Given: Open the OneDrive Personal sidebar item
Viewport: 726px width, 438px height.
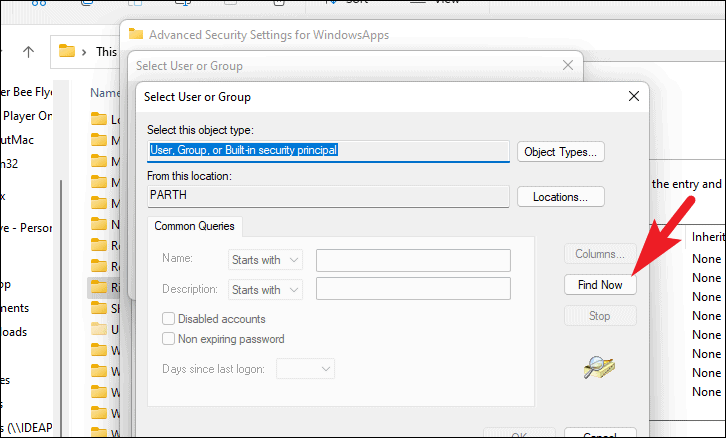Looking at the screenshot, I should pyautogui.click(x=26, y=228).
